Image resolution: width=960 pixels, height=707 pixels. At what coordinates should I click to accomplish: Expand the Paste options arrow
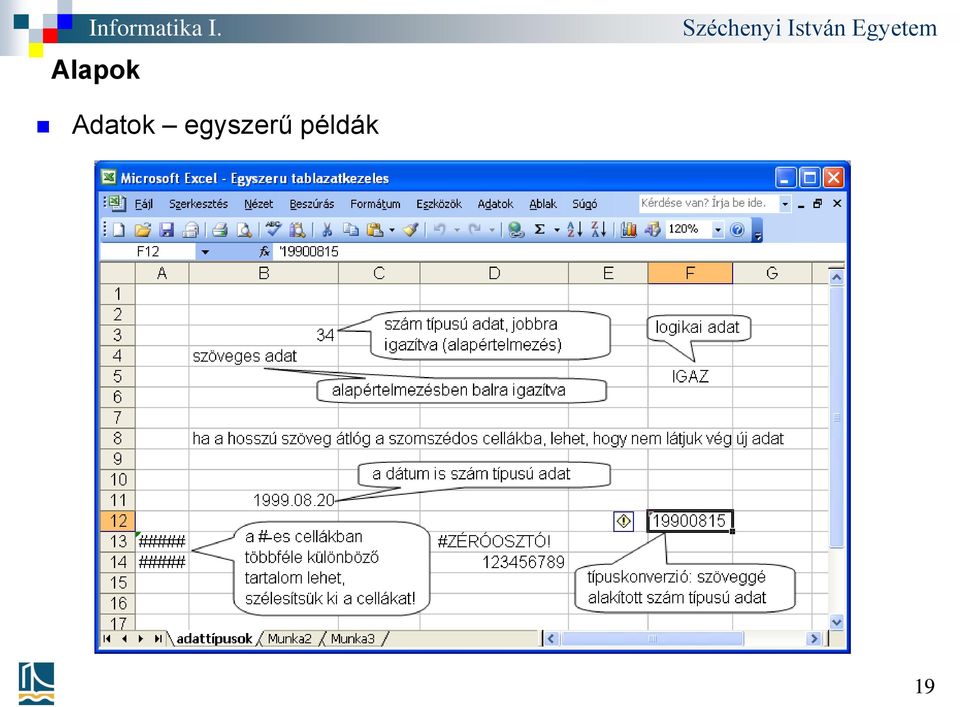point(392,230)
